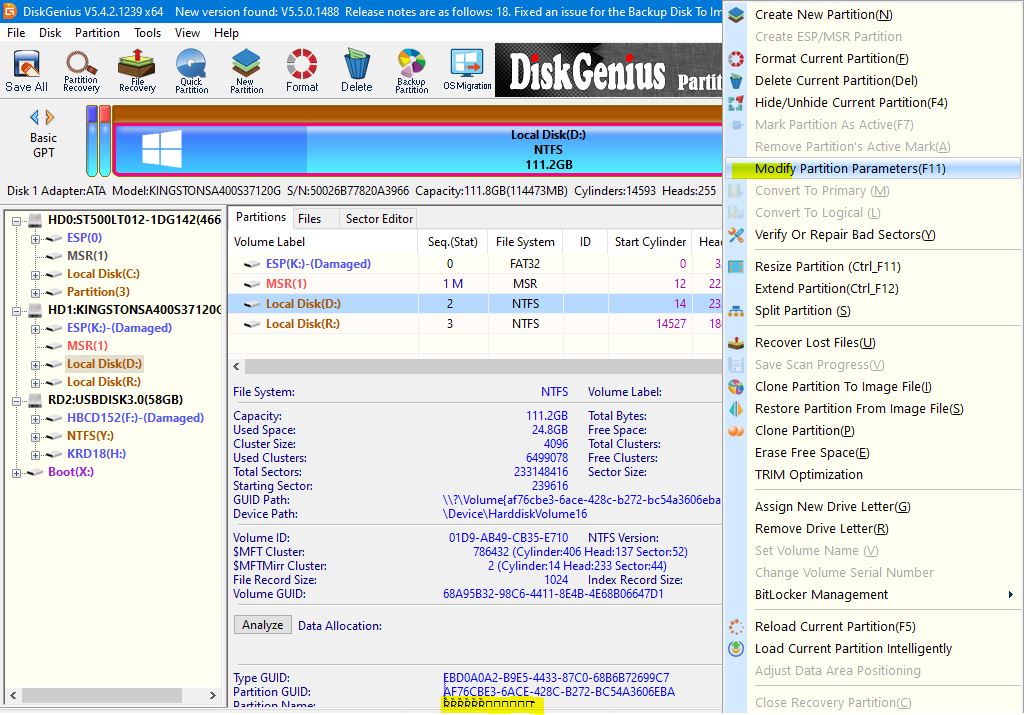The height and width of the screenshot is (715, 1024).
Task: Open the Partition Recovery tool
Action: pyautogui.click(x=81, y=70)
